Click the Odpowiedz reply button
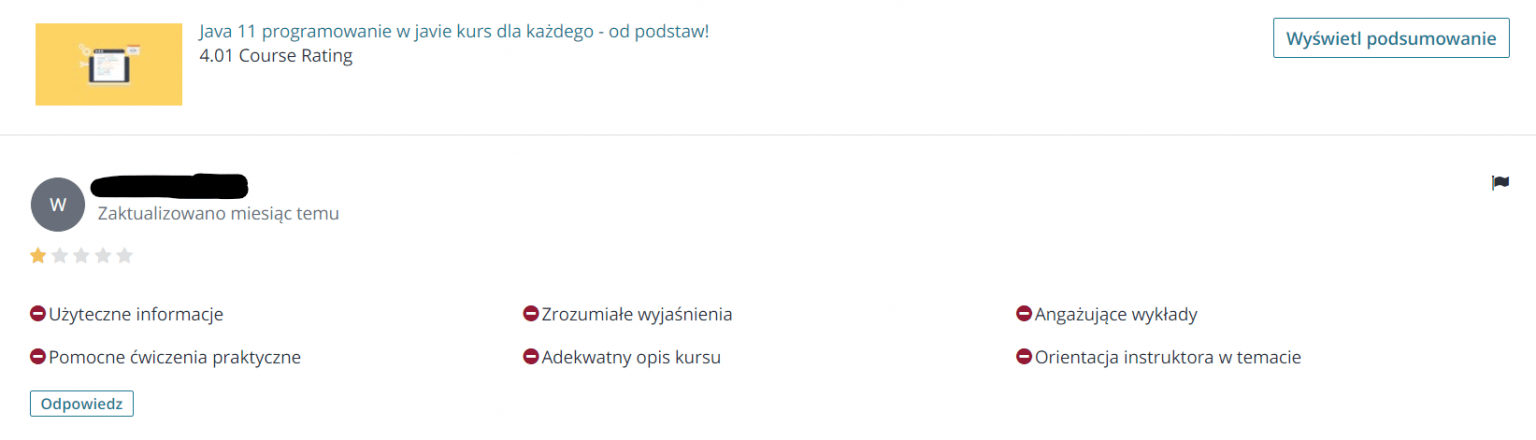Screen dimensions: 1536x440 coord(82,404)
